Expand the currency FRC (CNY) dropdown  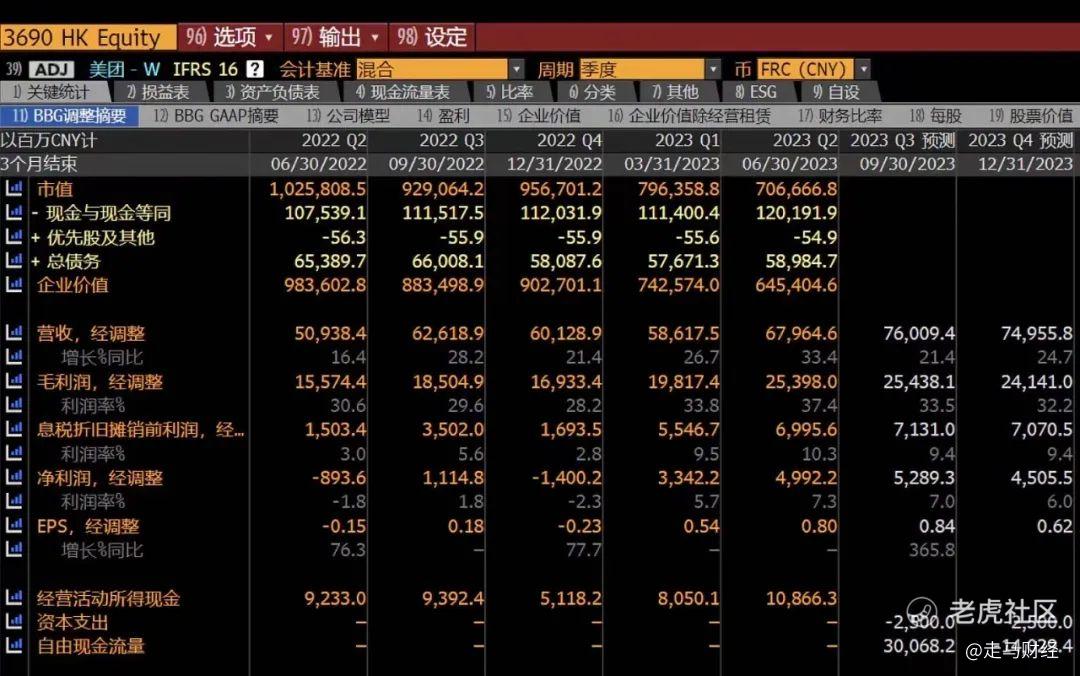(x=862, y=69)
